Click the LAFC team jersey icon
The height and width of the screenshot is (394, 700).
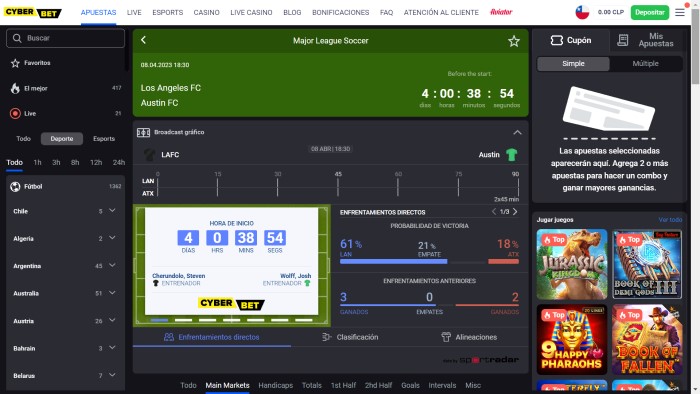point(150,155)
